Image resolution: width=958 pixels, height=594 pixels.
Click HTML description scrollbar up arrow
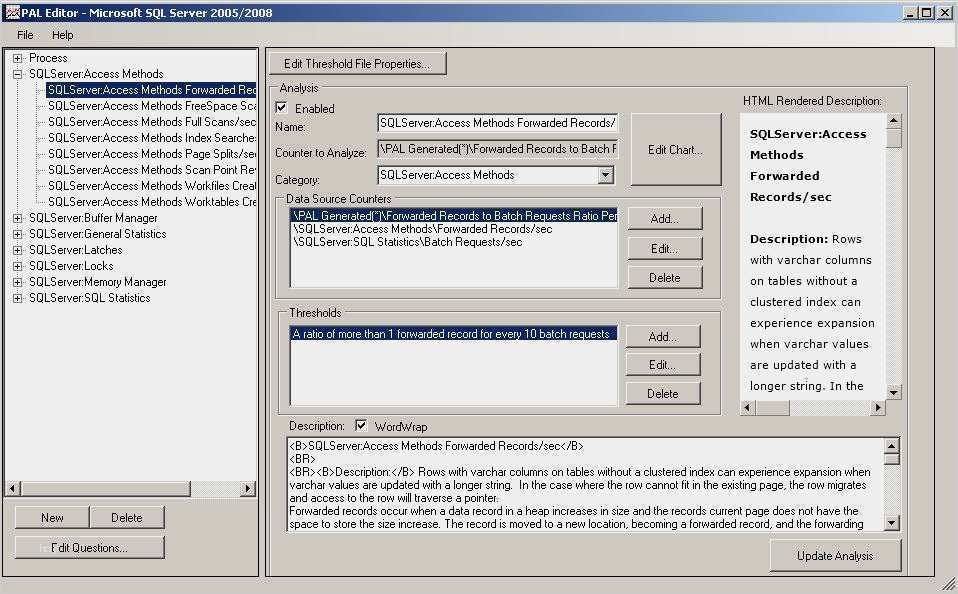coord(893,121)
